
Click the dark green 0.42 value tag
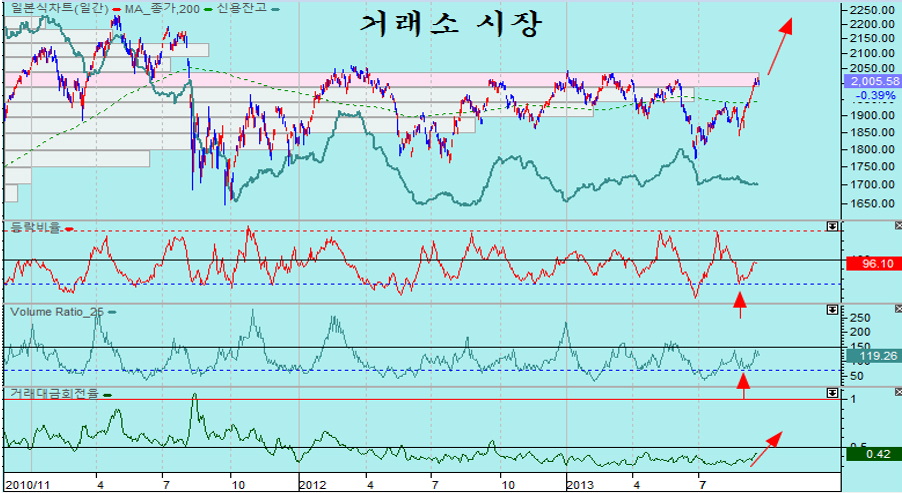tap(872, 455)
